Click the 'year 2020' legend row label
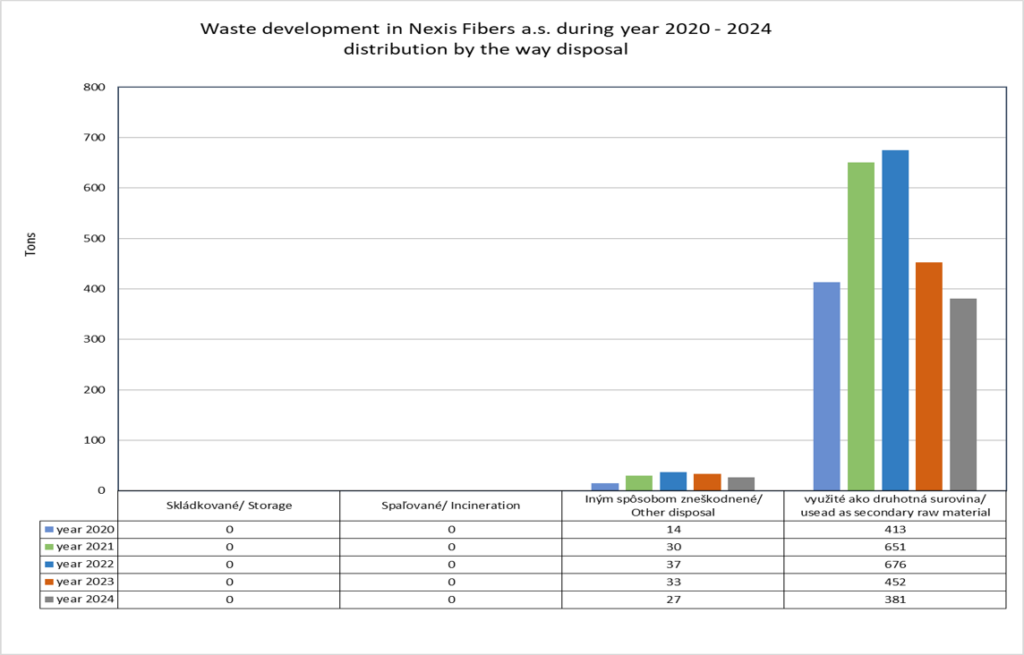 (x=85, y=530)
